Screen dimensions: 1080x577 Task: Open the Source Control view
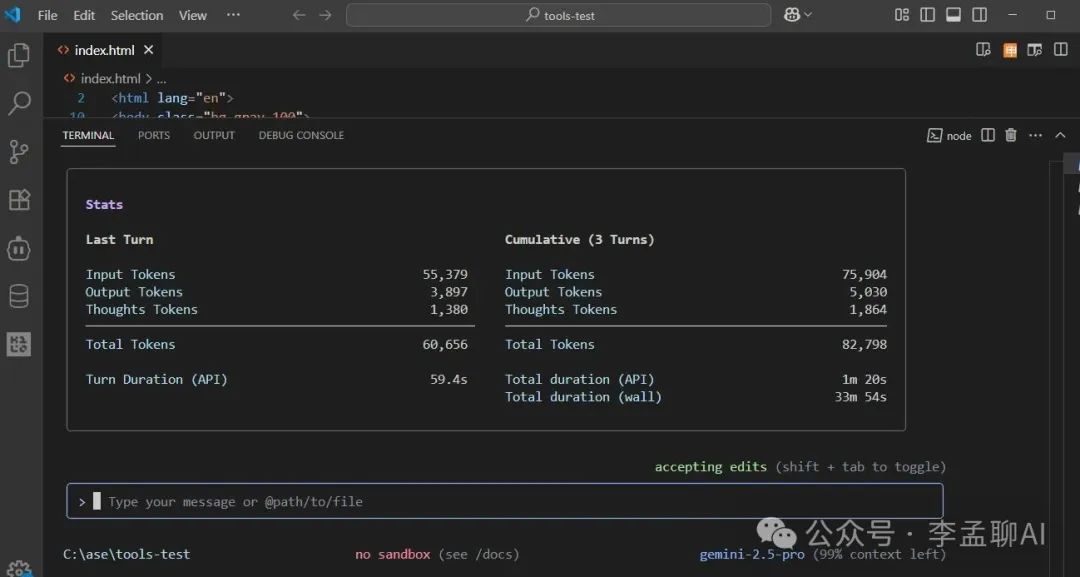click(19, 151)
